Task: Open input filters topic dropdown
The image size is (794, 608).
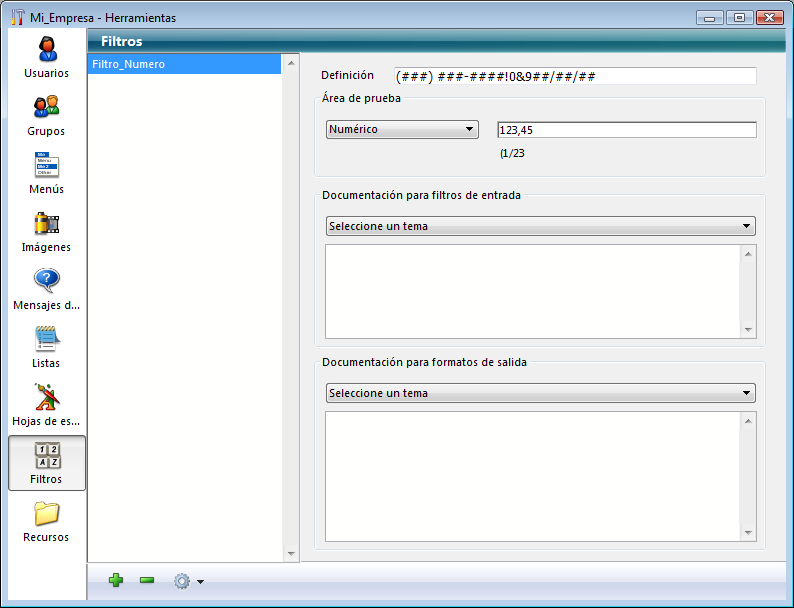Action: click(x=540, y=226)
